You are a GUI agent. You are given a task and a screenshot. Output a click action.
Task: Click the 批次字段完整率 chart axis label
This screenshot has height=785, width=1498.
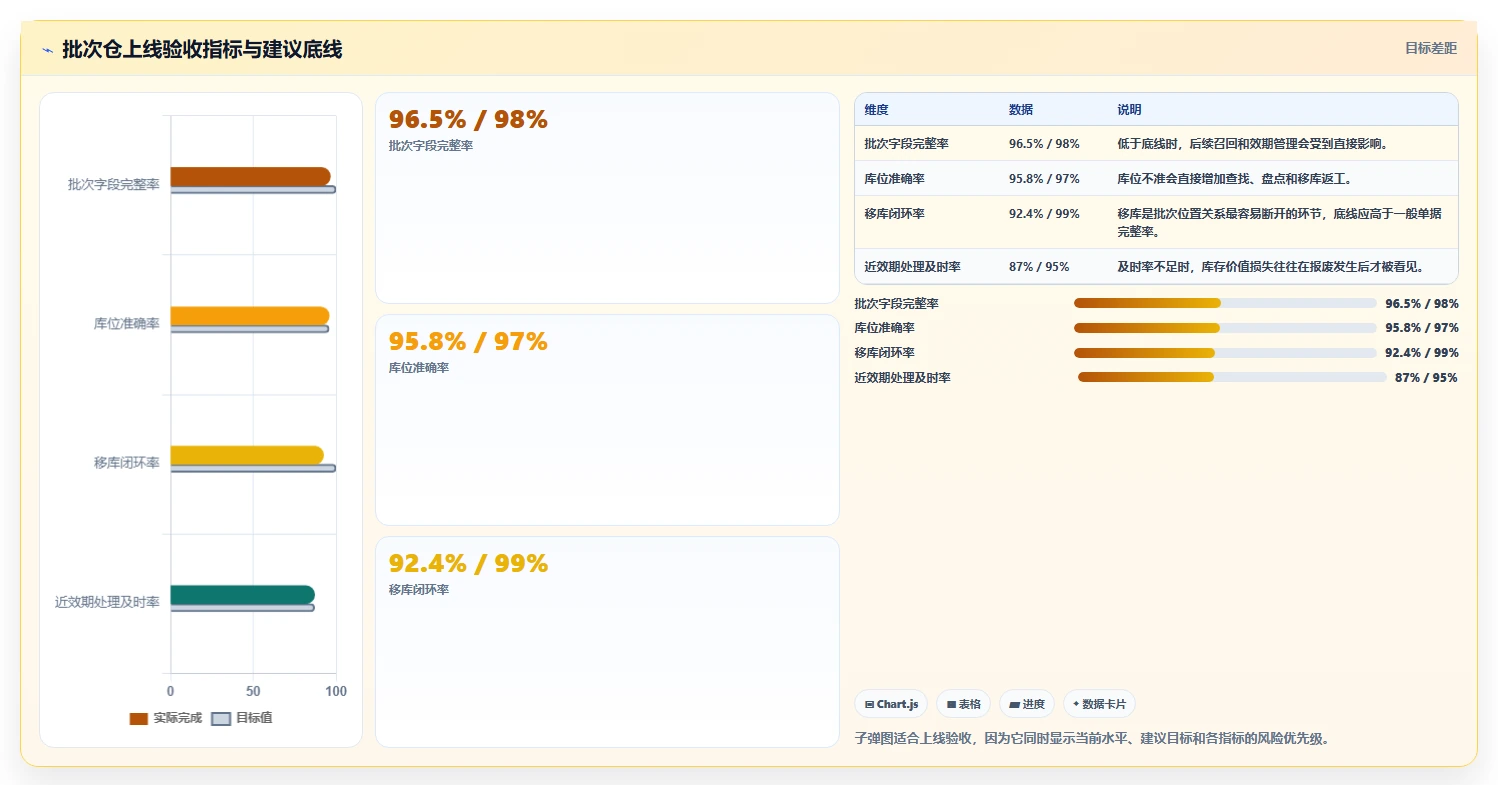[x=113, y=185]
